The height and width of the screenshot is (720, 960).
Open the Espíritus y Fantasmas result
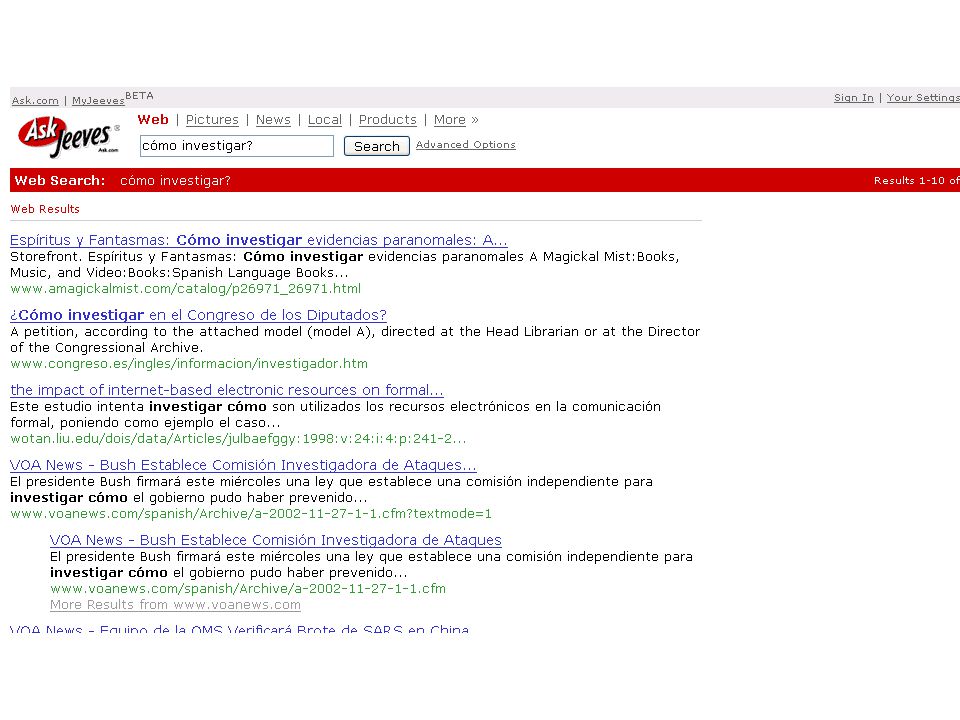point(258,240)
